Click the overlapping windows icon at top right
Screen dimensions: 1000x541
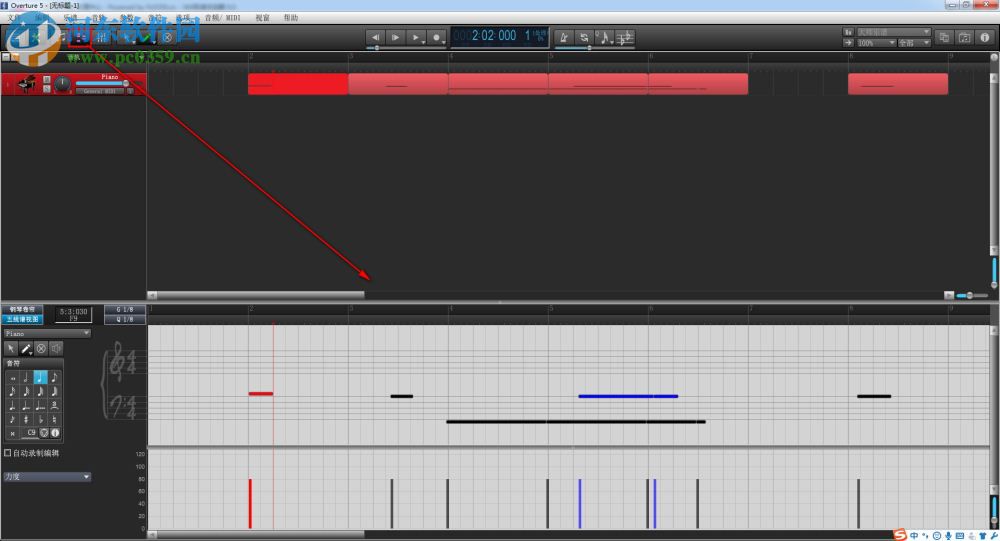point(944,38)
